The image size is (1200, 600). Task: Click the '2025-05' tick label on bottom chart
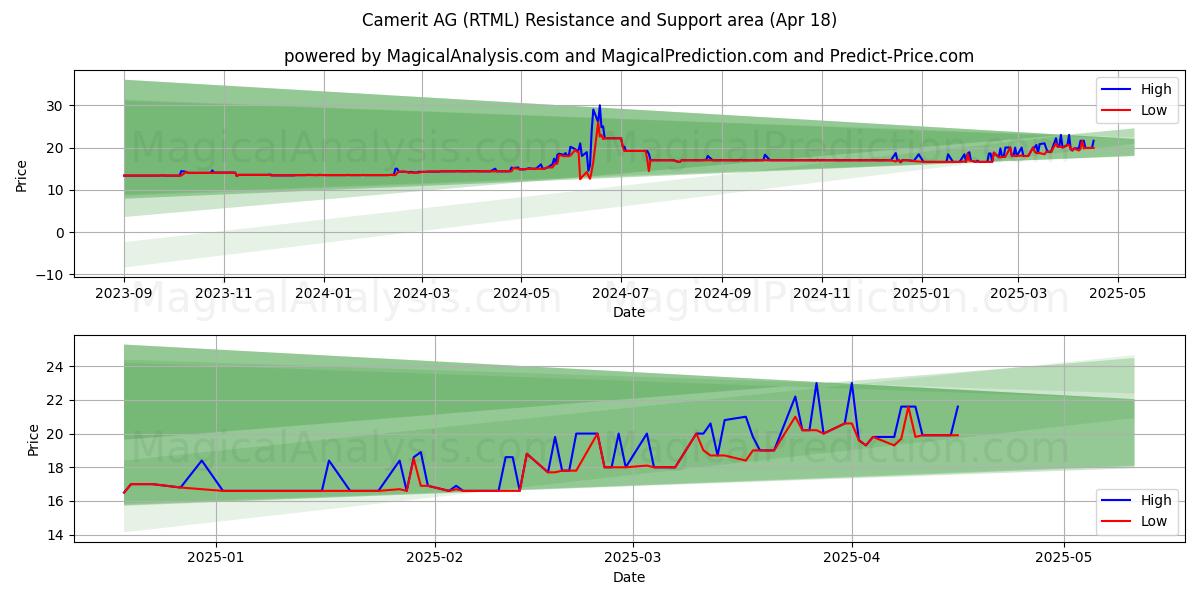tap(1063, 560)
